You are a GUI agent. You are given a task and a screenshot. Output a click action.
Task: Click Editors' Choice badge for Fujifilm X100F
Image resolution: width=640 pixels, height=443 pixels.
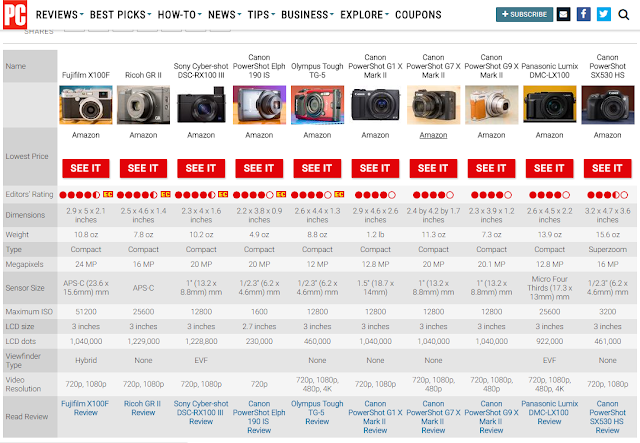(108, 194)
